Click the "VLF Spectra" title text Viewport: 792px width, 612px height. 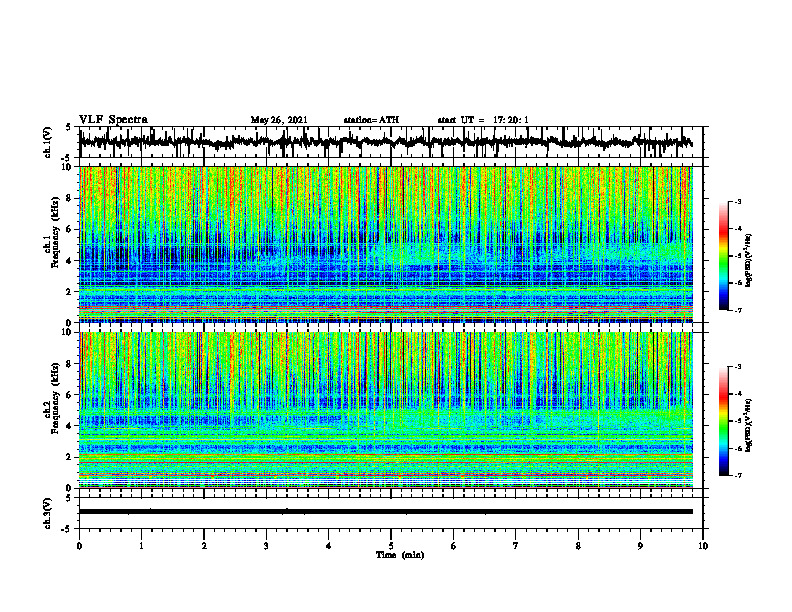click(x=113, y=120)
